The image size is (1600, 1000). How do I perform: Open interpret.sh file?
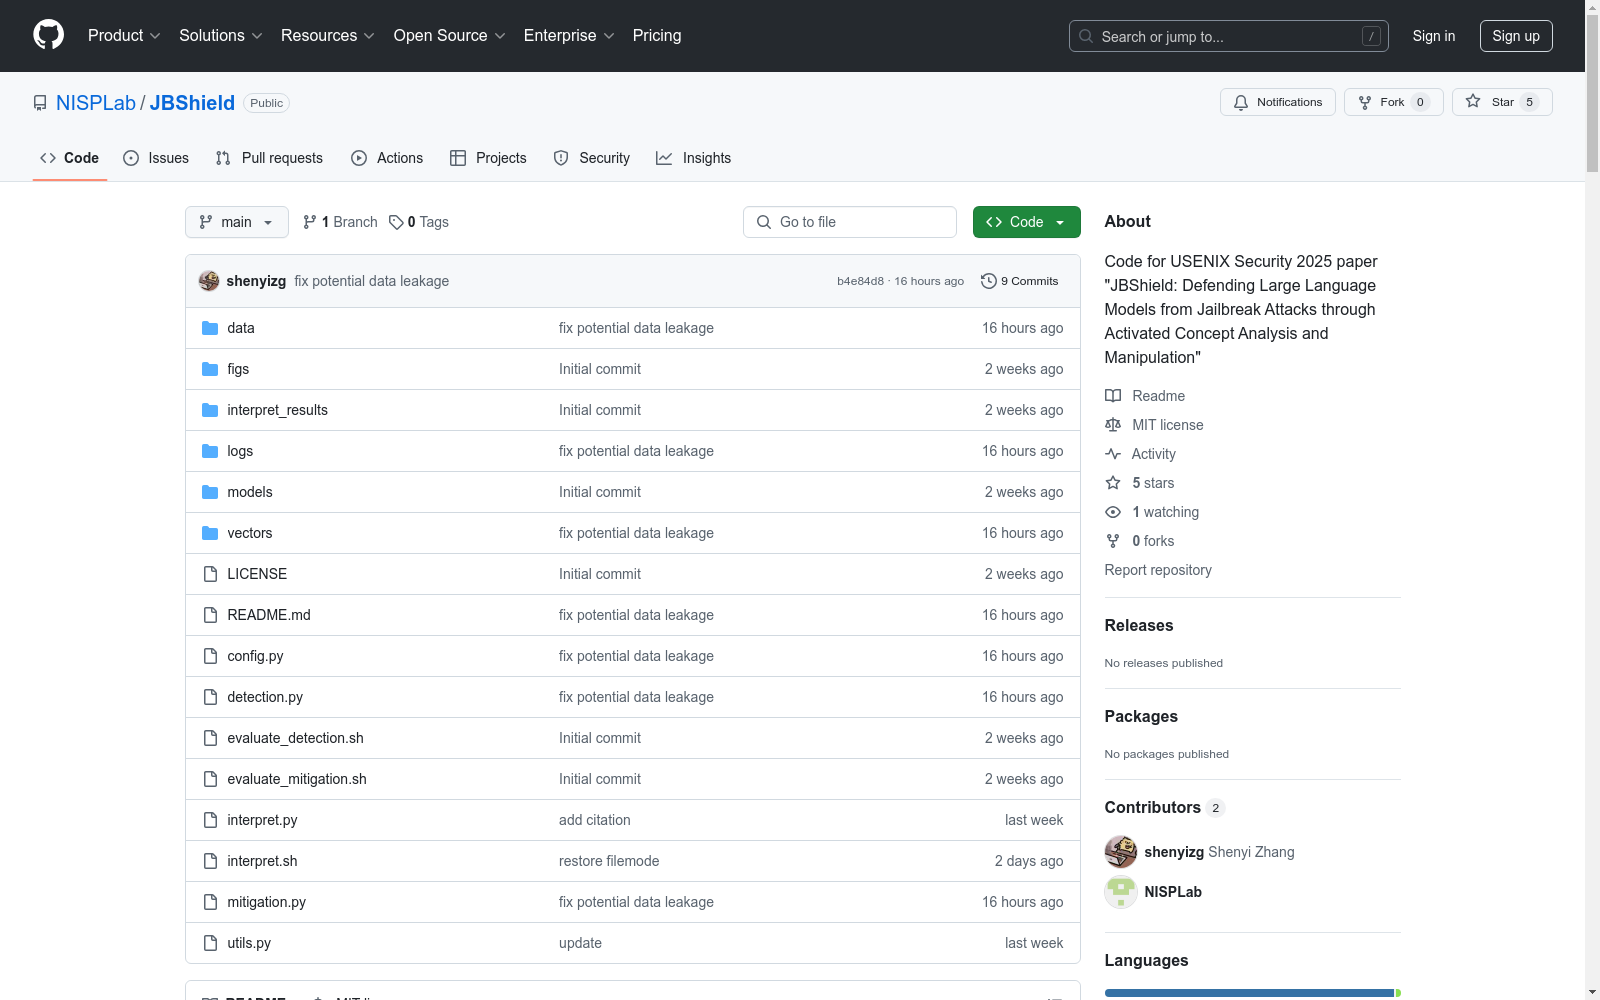click(x=262, y=861)
